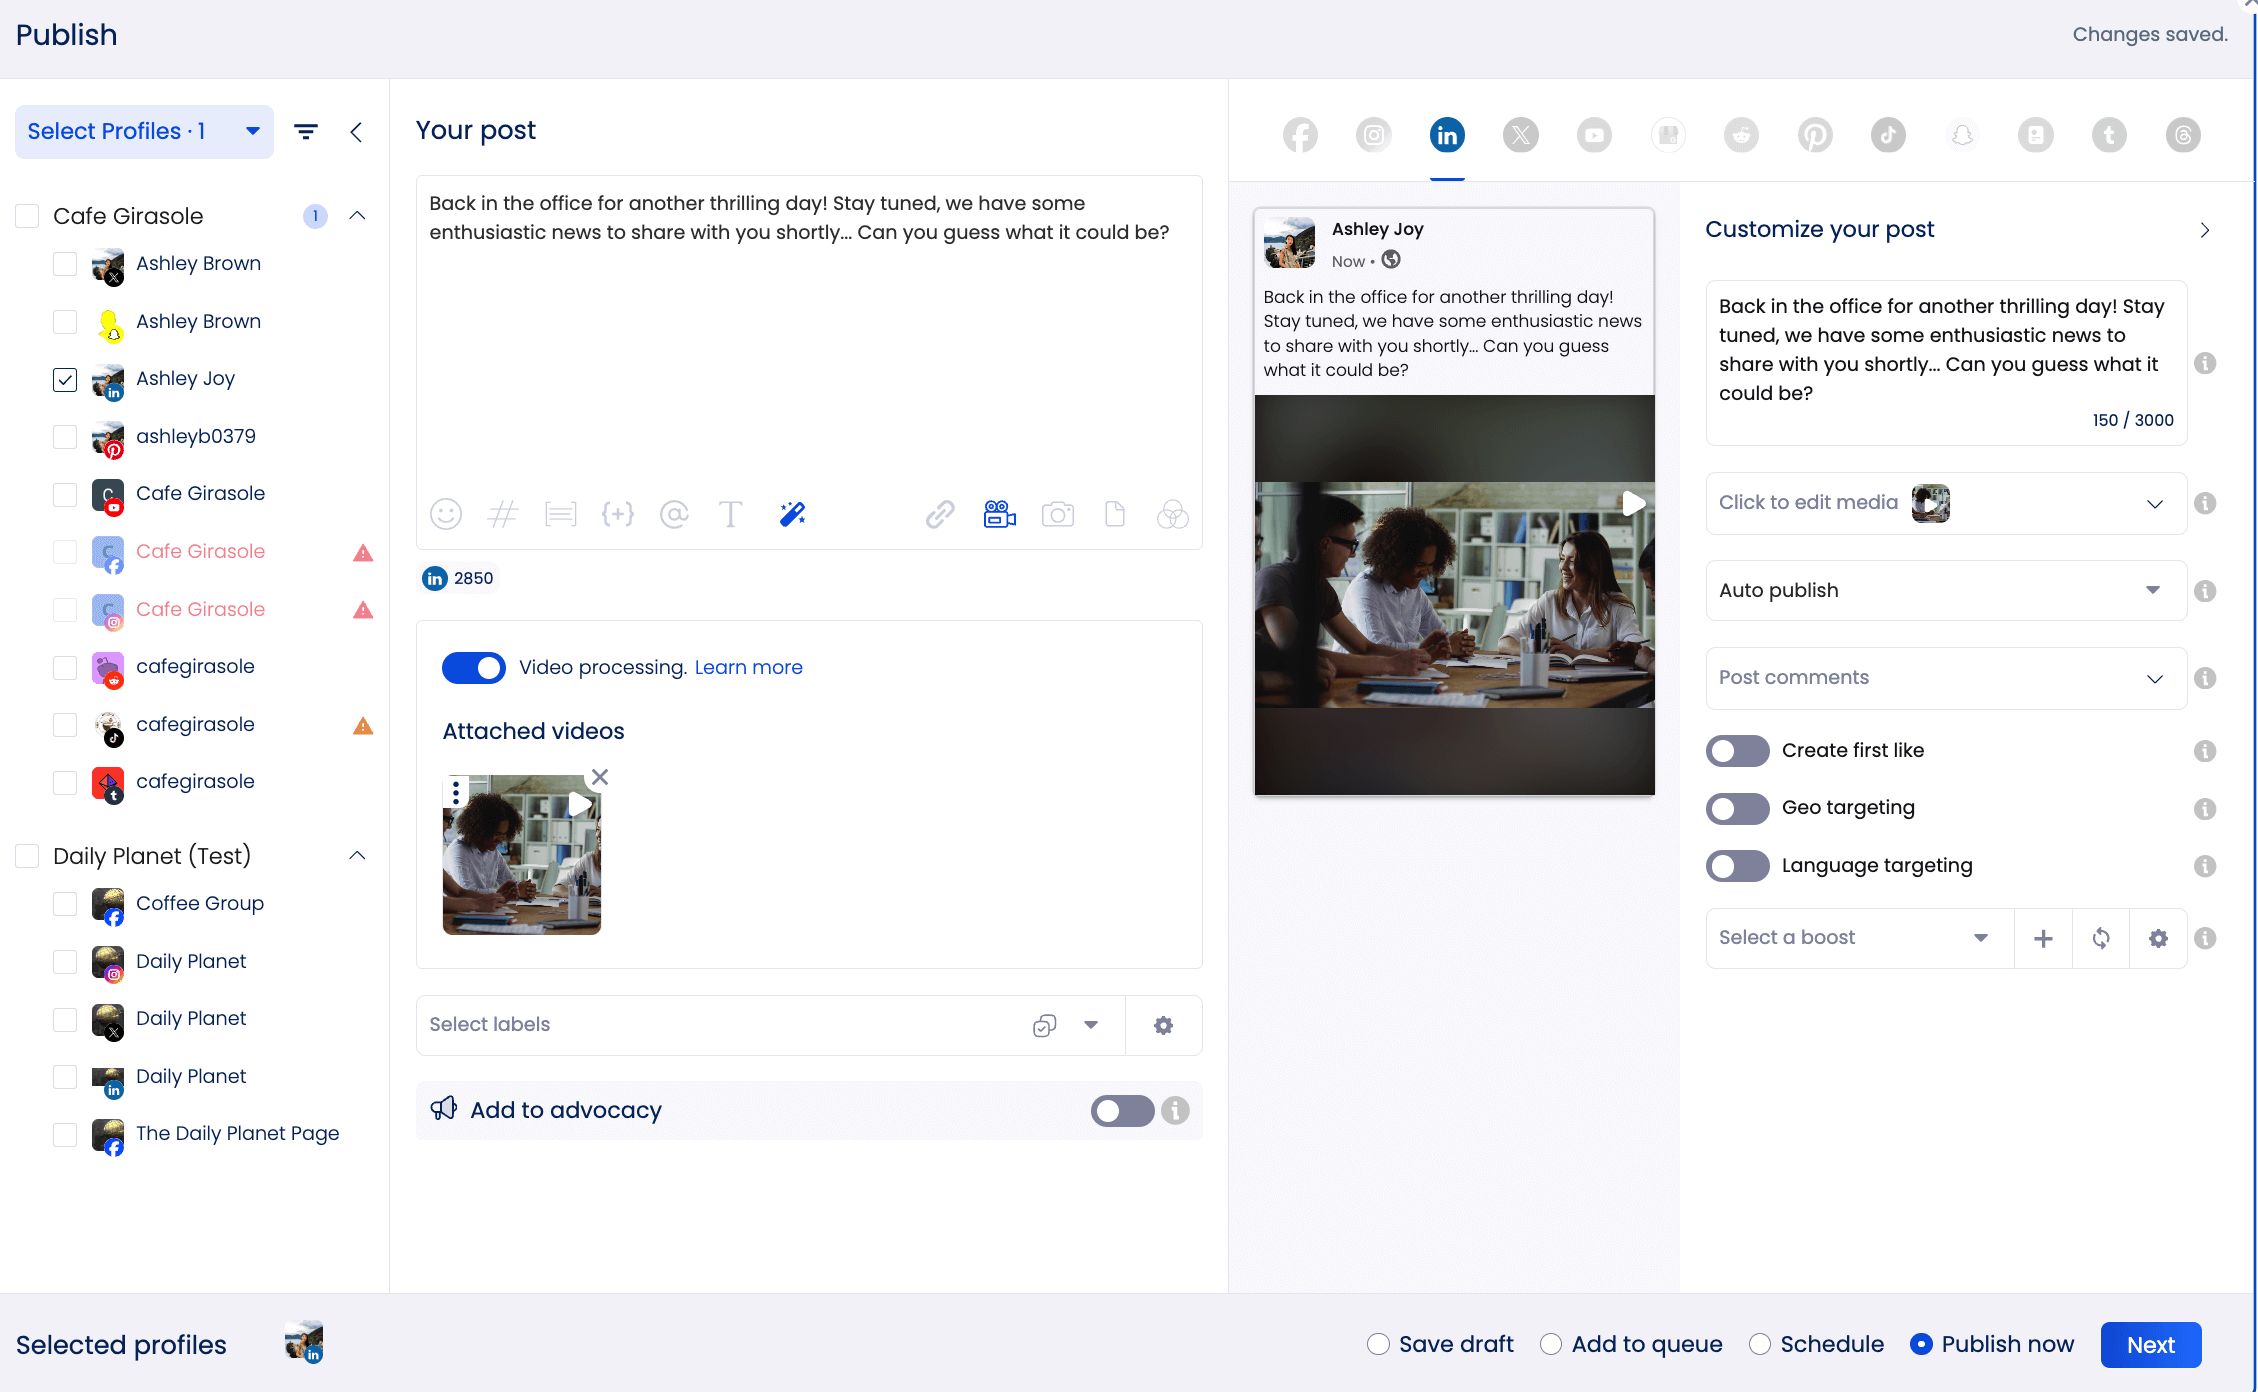The image size is (2258, 1392).
Task: Add a video with the video camera icon
Action: [998, 514]
